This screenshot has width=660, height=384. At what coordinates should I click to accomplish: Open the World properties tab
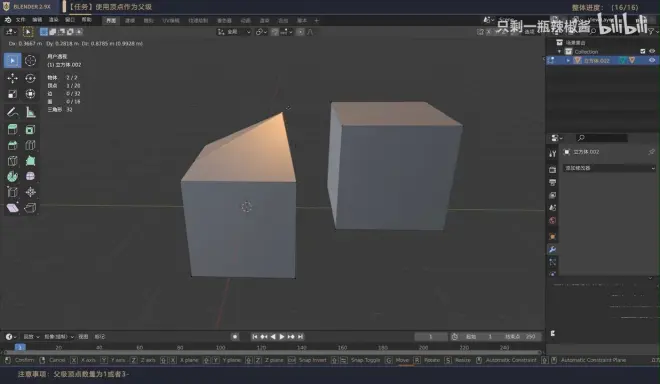coord(552,221)
